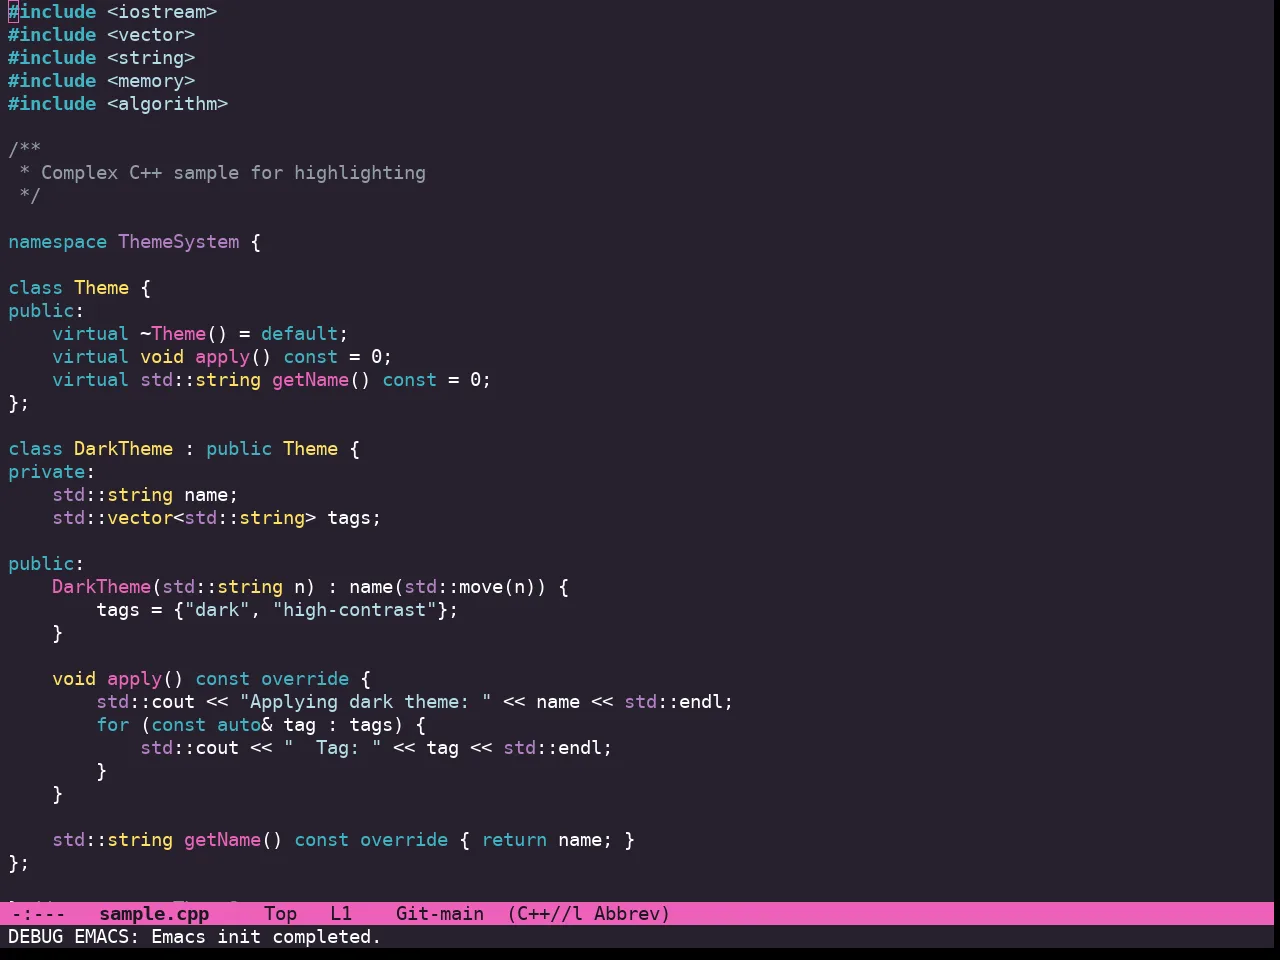Click on '<algorithm>' include header
The image size is (1280, 960).
click(168, 104)
